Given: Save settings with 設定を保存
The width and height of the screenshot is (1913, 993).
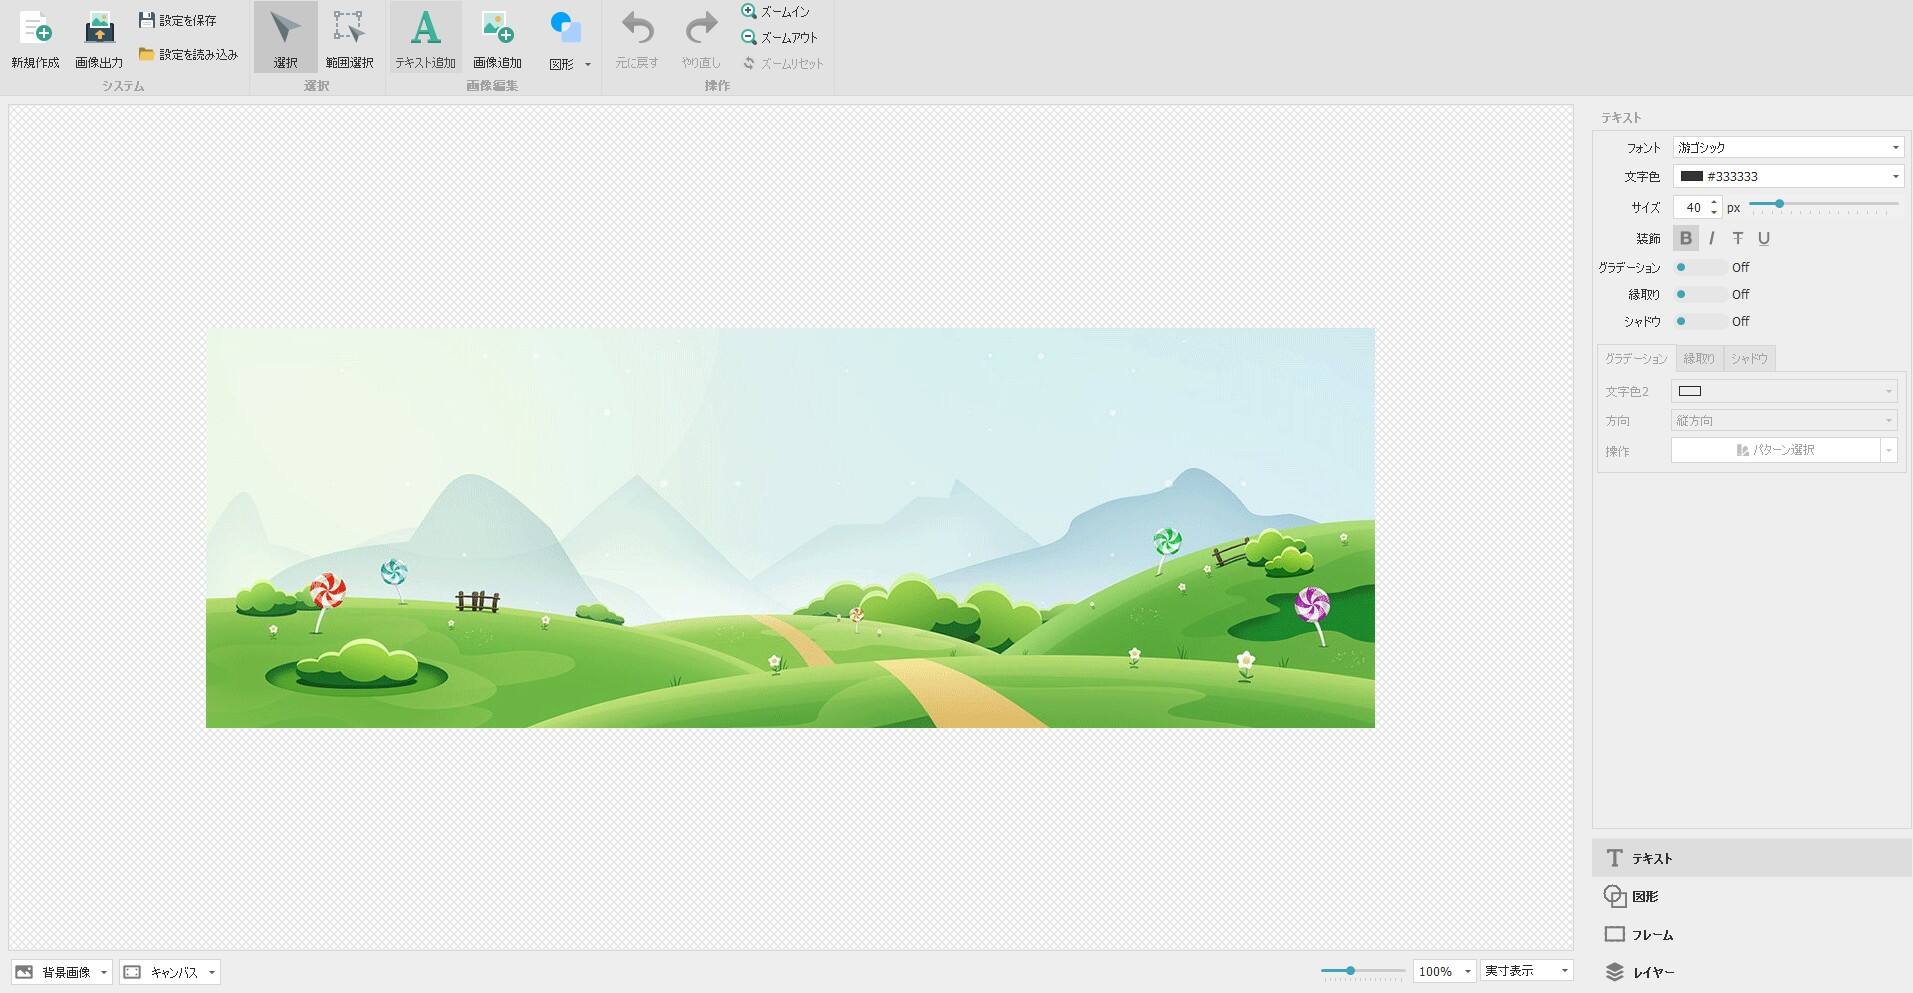Looking at the screenshot, I should click(178, 20).
